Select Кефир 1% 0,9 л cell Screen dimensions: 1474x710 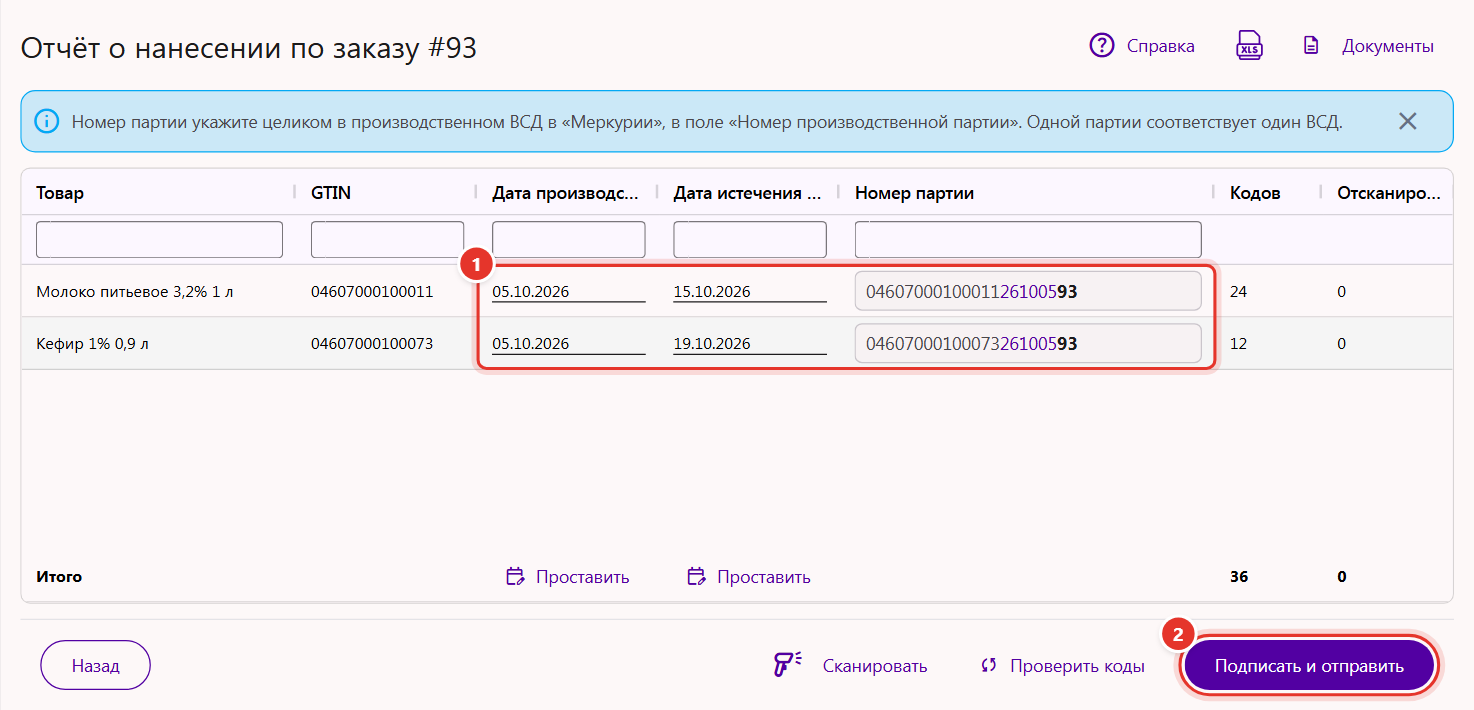click(x=92, y=344)
